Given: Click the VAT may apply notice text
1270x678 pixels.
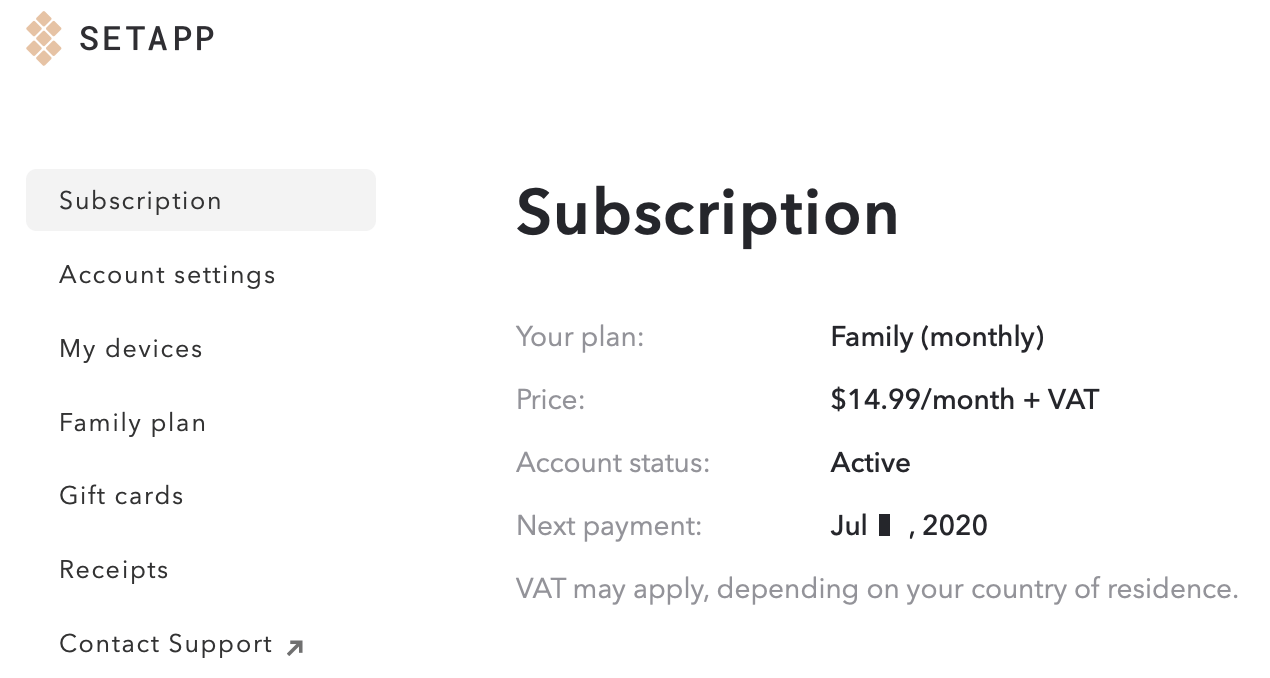Looking at the screenshot, I should pyautogui.click(x=877, y=588).
